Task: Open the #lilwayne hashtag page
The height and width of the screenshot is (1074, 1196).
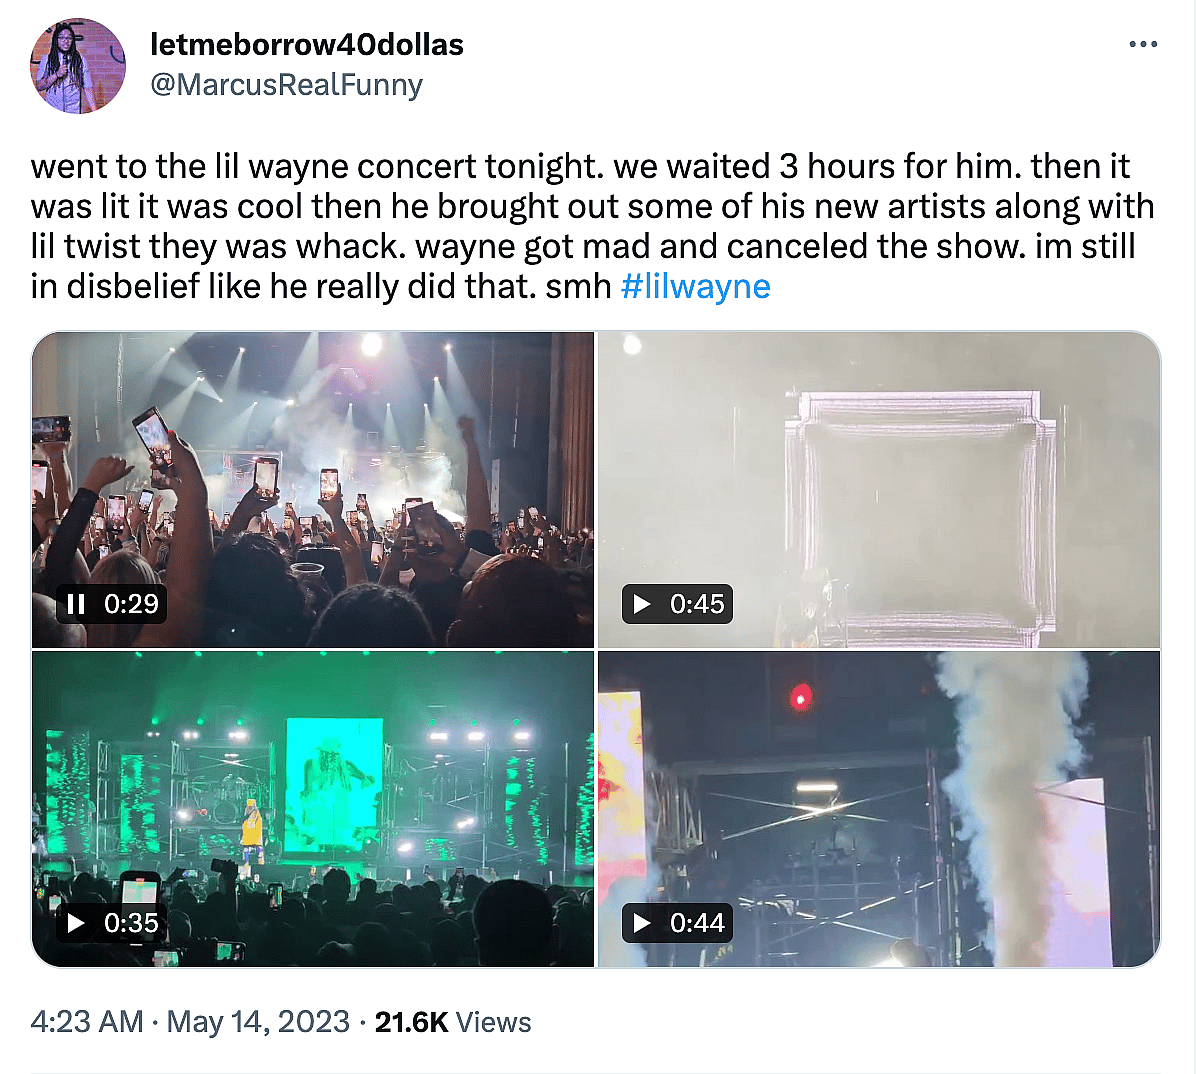Action: (696, 286)
